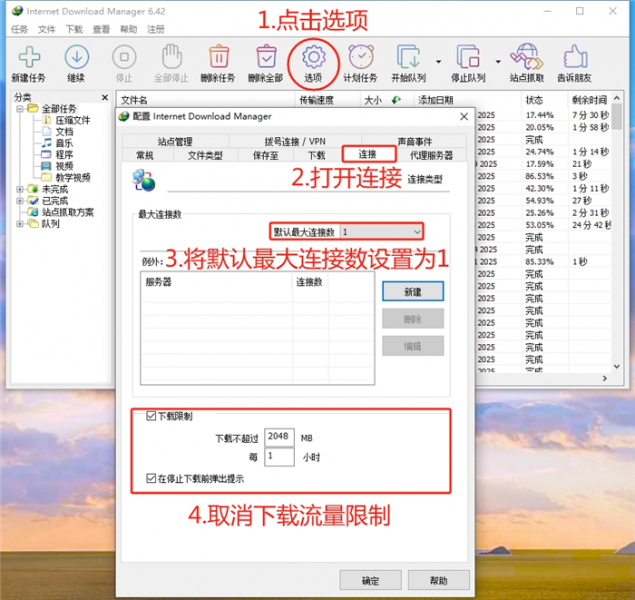The image size is (635, 600).
Task: Expand the 已完成 tree node
Action: [x=19, y=200]
